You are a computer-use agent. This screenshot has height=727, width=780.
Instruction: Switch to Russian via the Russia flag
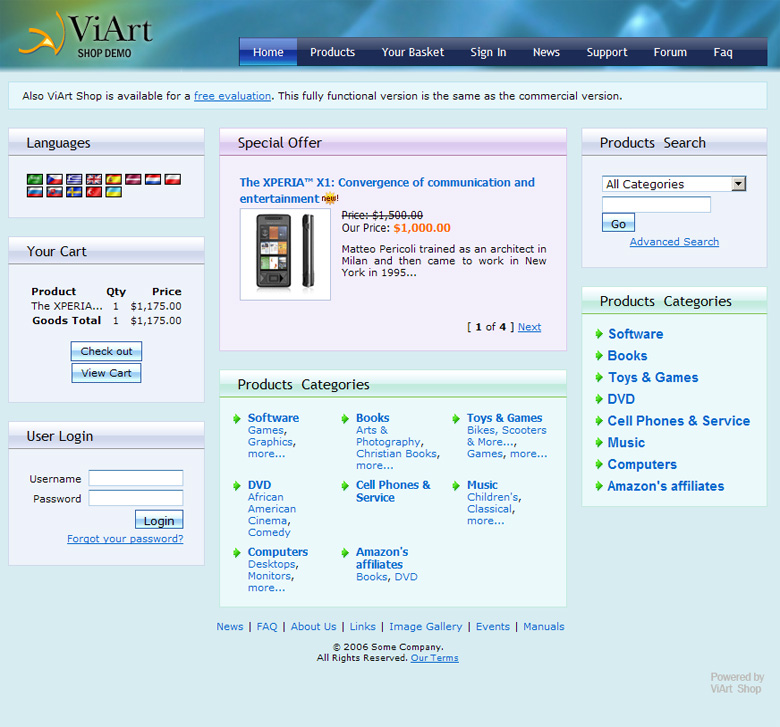click(x=35, y=192)
